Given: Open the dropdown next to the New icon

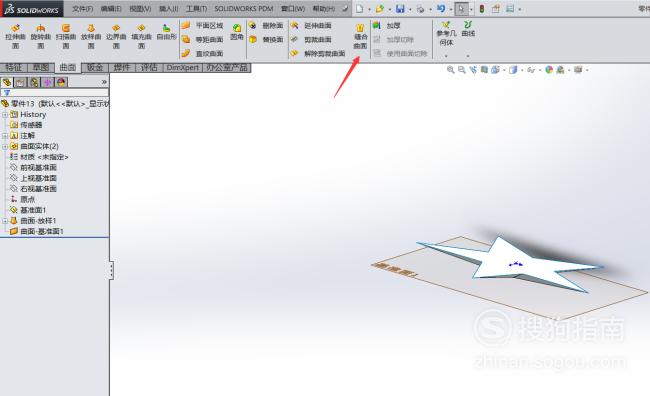Looking at the screenshot, I should point(369,9).
